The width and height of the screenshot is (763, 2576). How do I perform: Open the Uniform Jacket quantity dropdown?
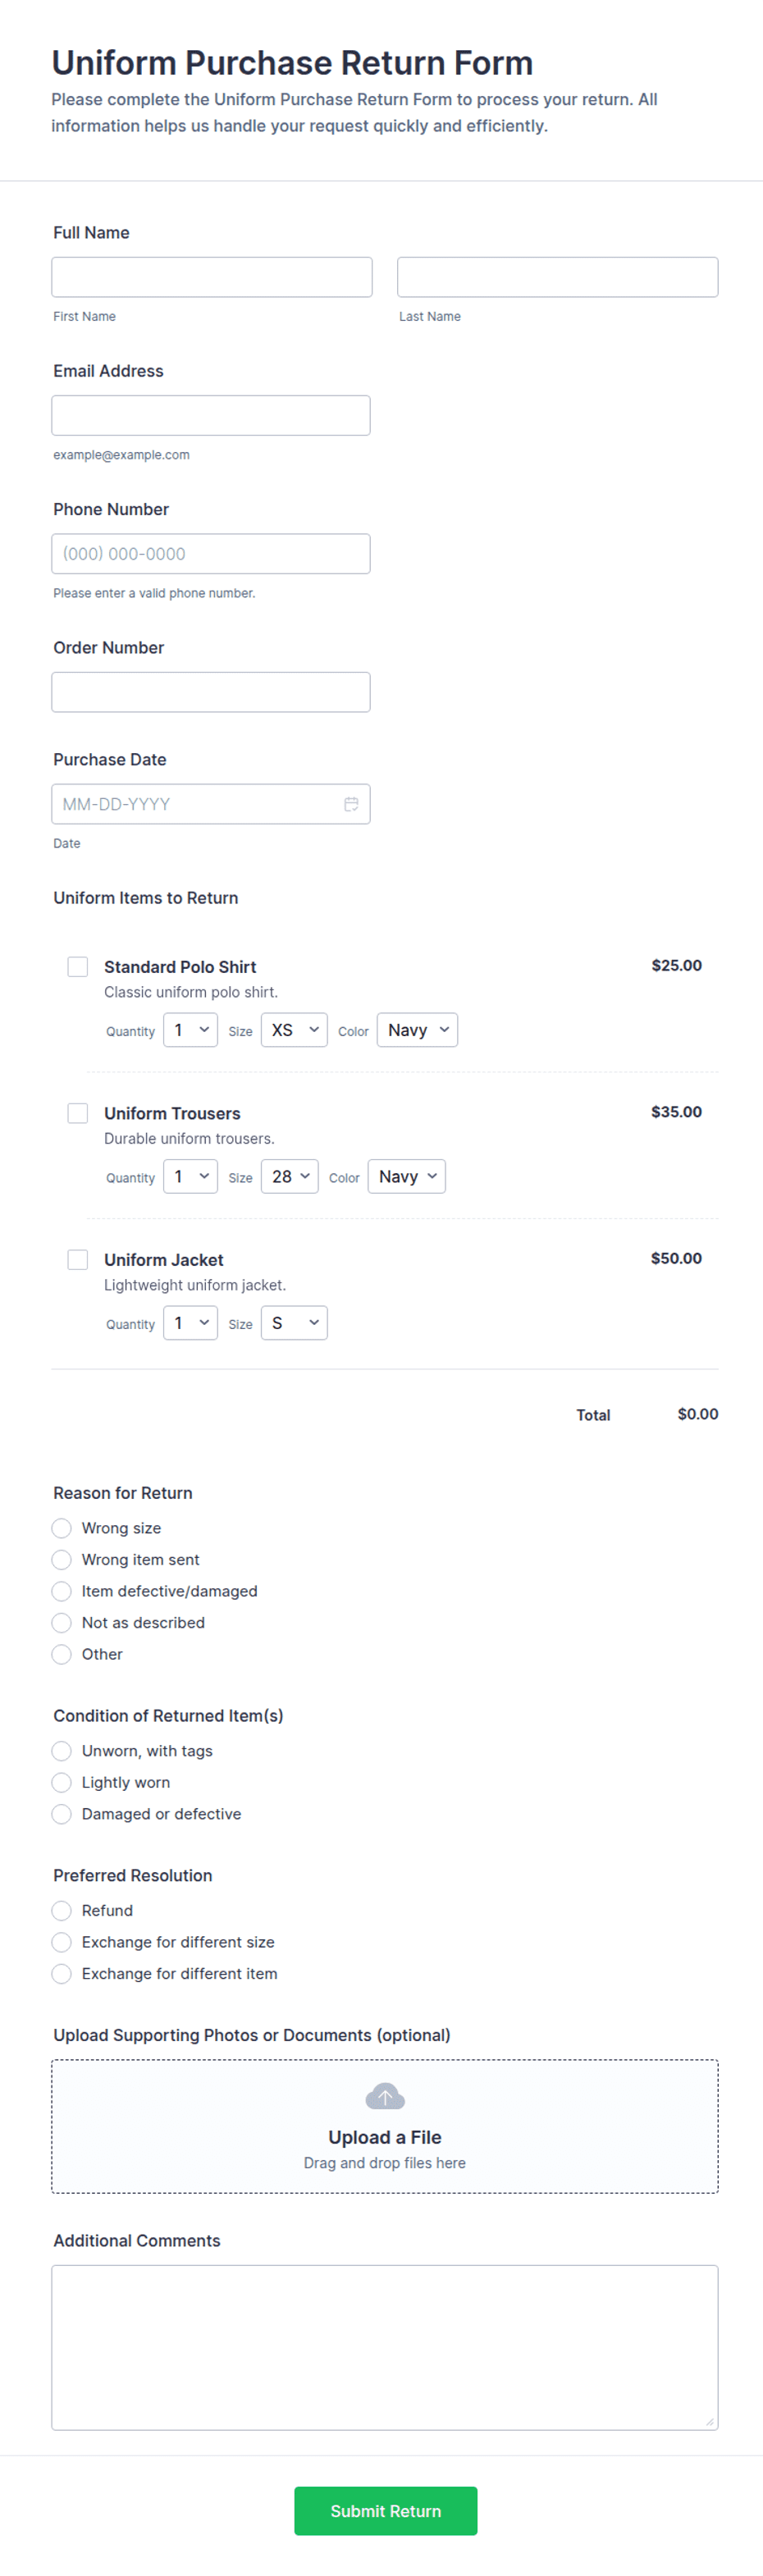(190, 1323)
